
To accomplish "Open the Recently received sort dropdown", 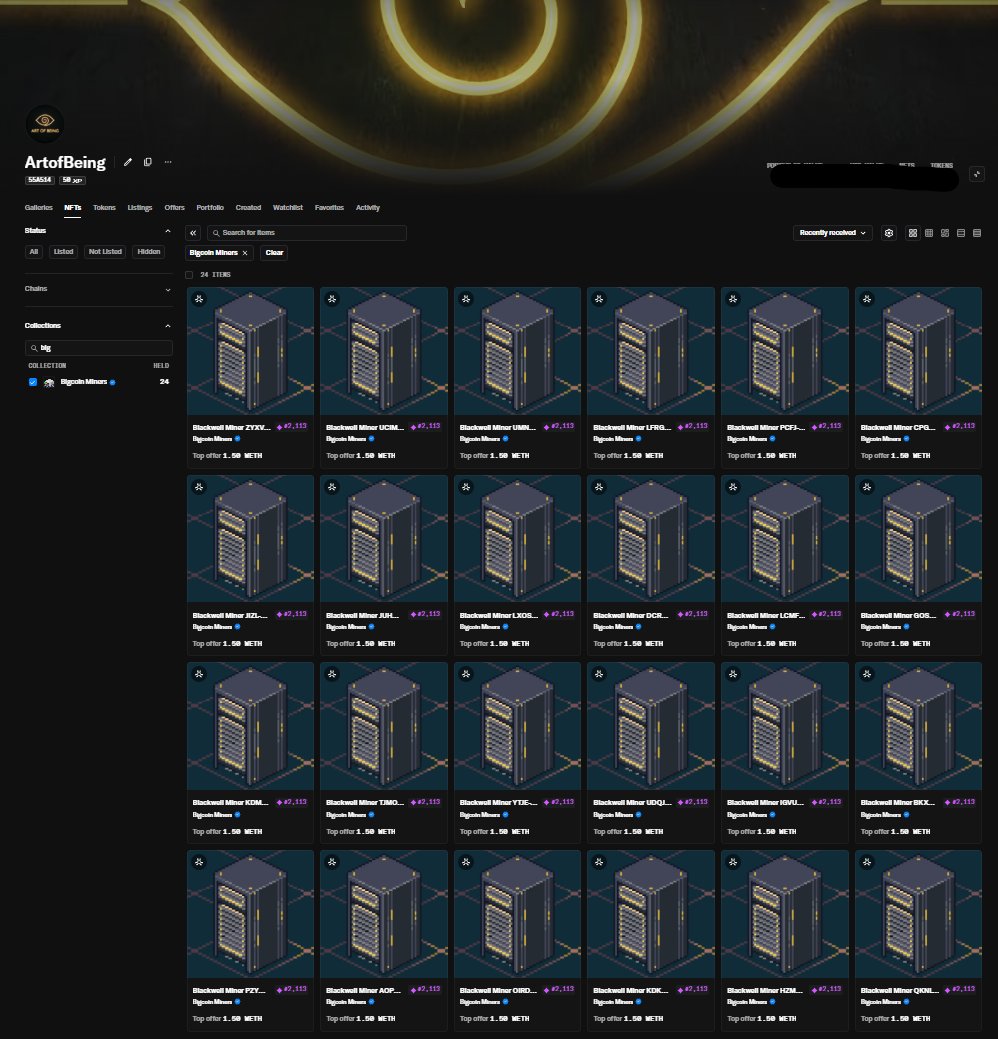I will (832, 233).
